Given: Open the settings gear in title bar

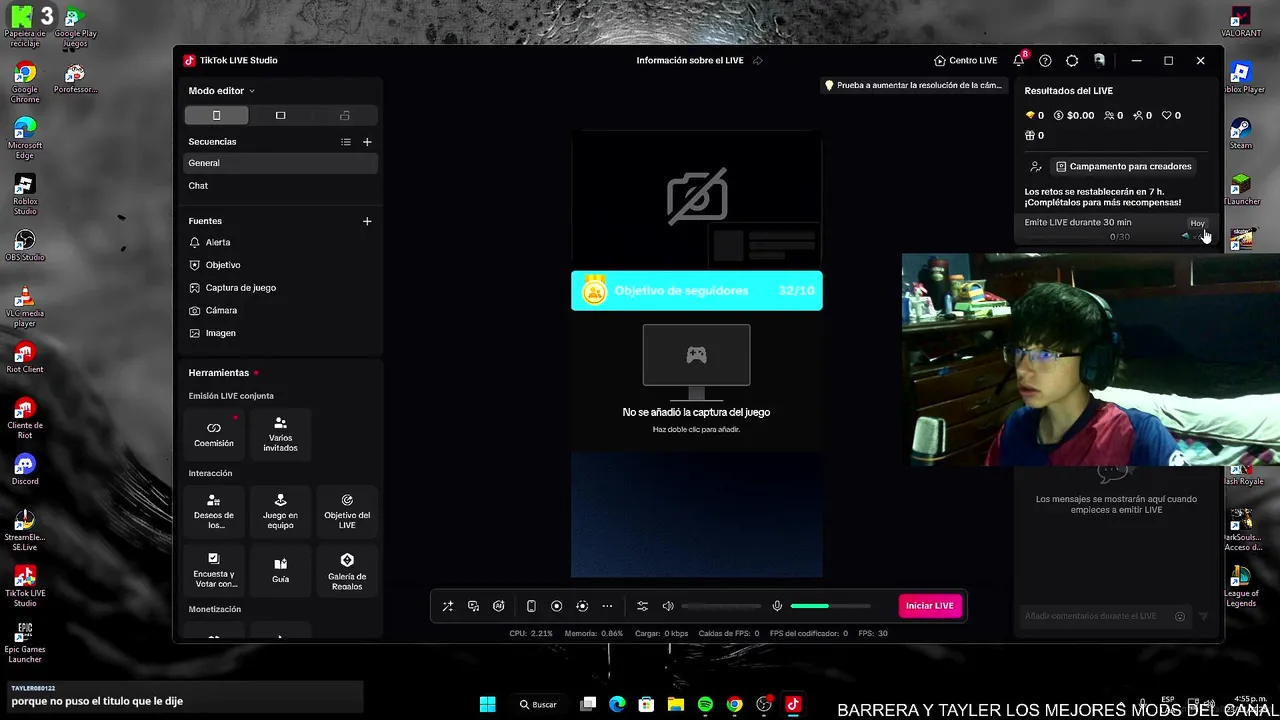Looking at the screenshot, I should pyautogui.click(x=1072, y=61).
